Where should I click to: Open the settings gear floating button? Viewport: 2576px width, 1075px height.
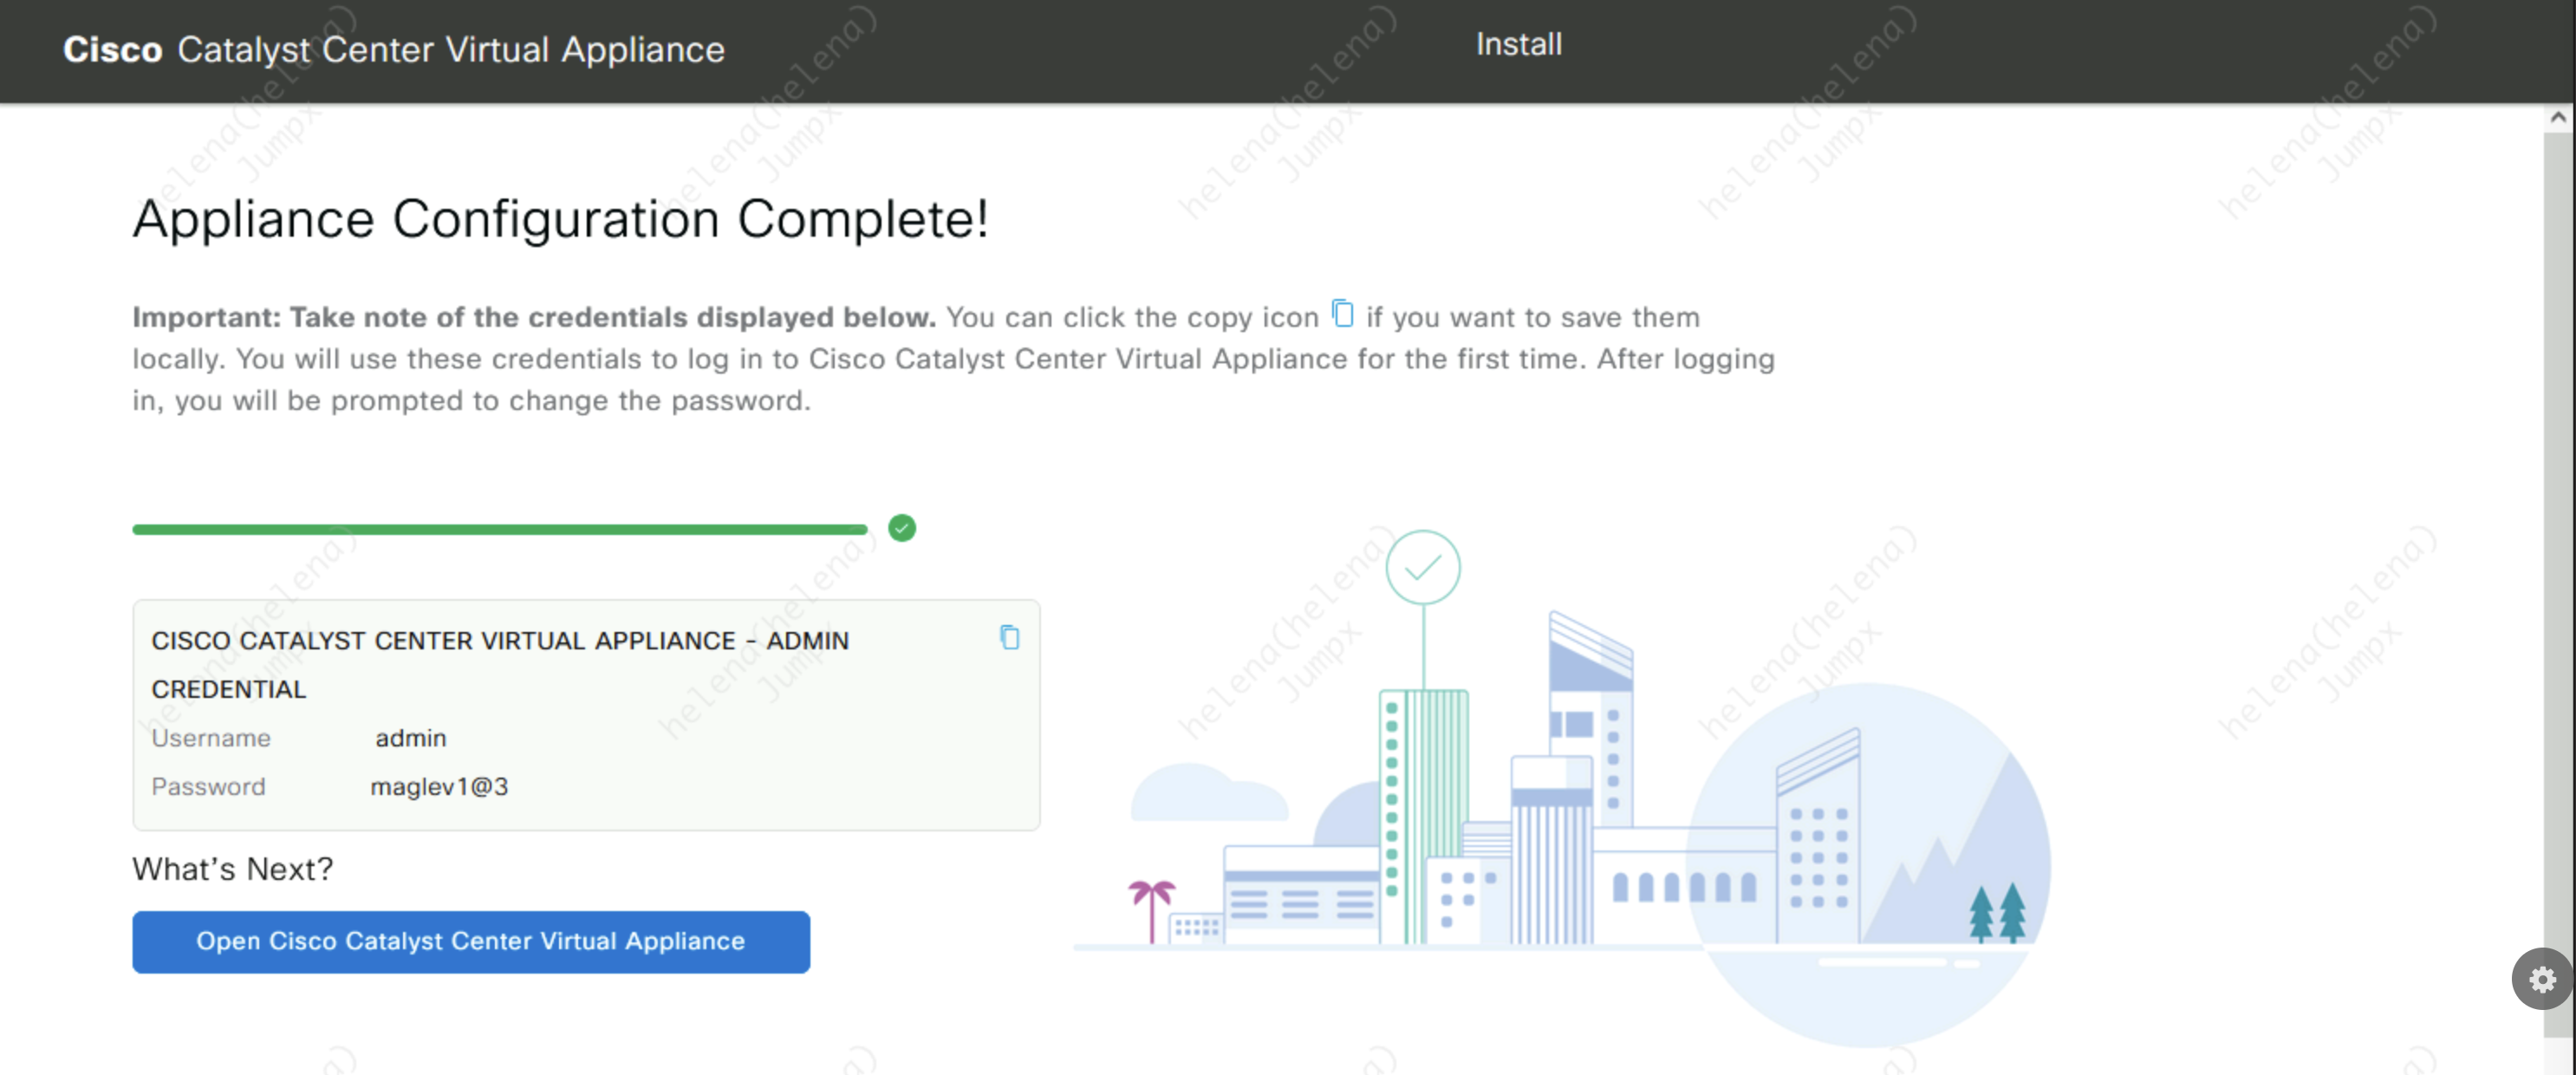(2542, 979)
